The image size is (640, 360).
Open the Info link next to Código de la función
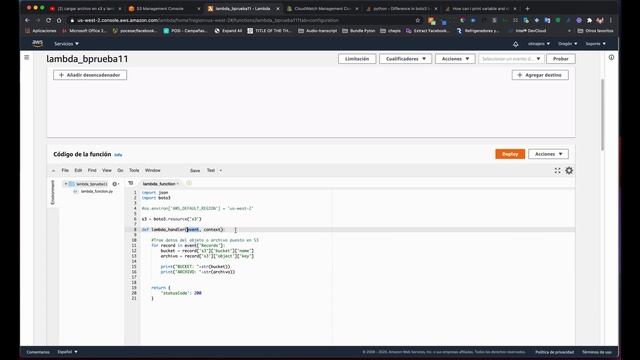pos(118,155)
